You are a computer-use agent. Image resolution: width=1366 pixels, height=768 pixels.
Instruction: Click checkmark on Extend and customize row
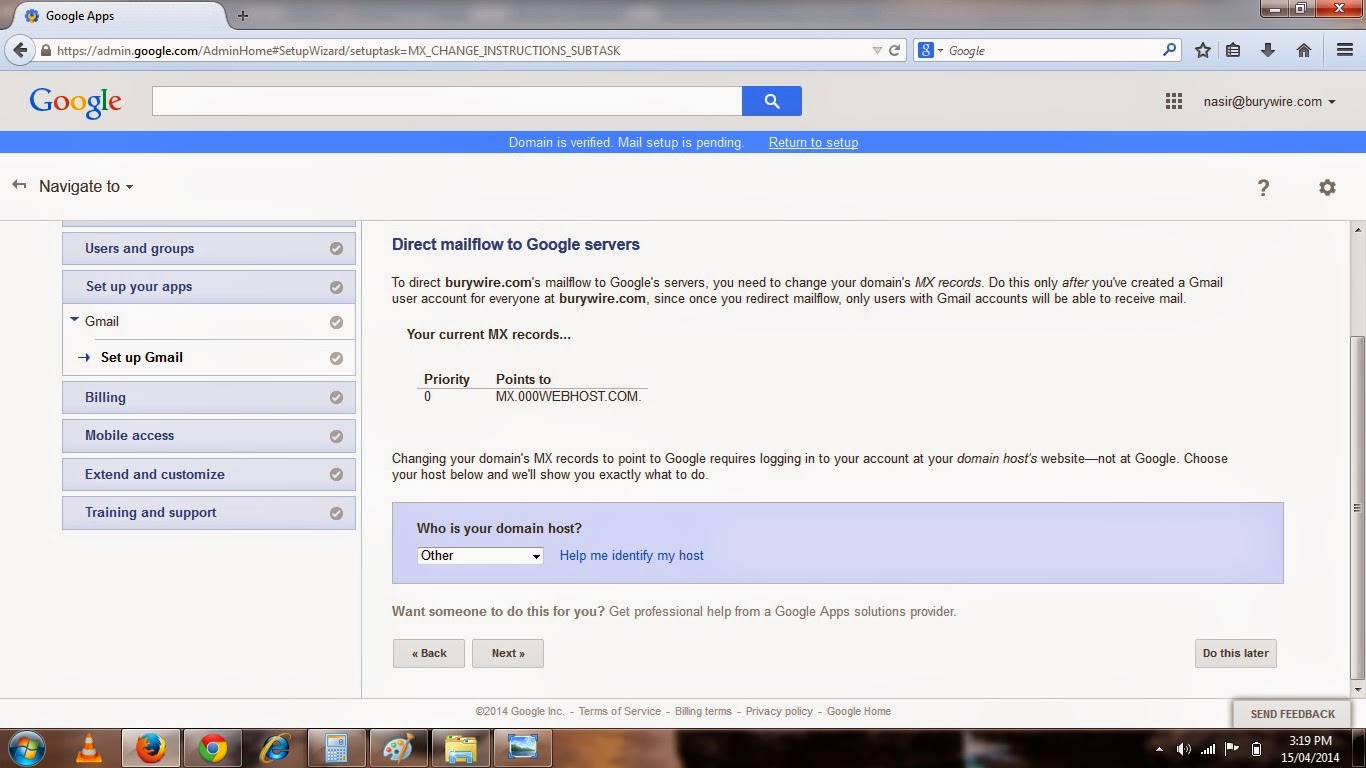click(x=336, y=475)
